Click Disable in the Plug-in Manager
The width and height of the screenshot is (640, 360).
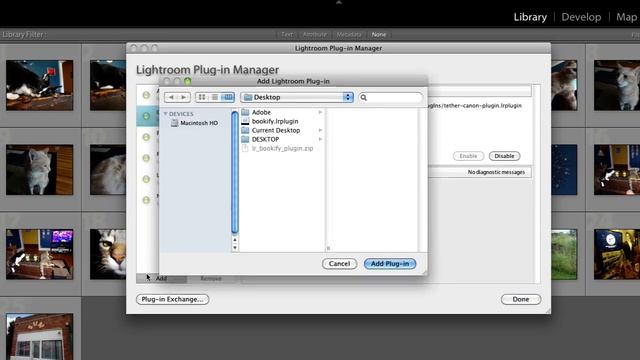(504, 156)
